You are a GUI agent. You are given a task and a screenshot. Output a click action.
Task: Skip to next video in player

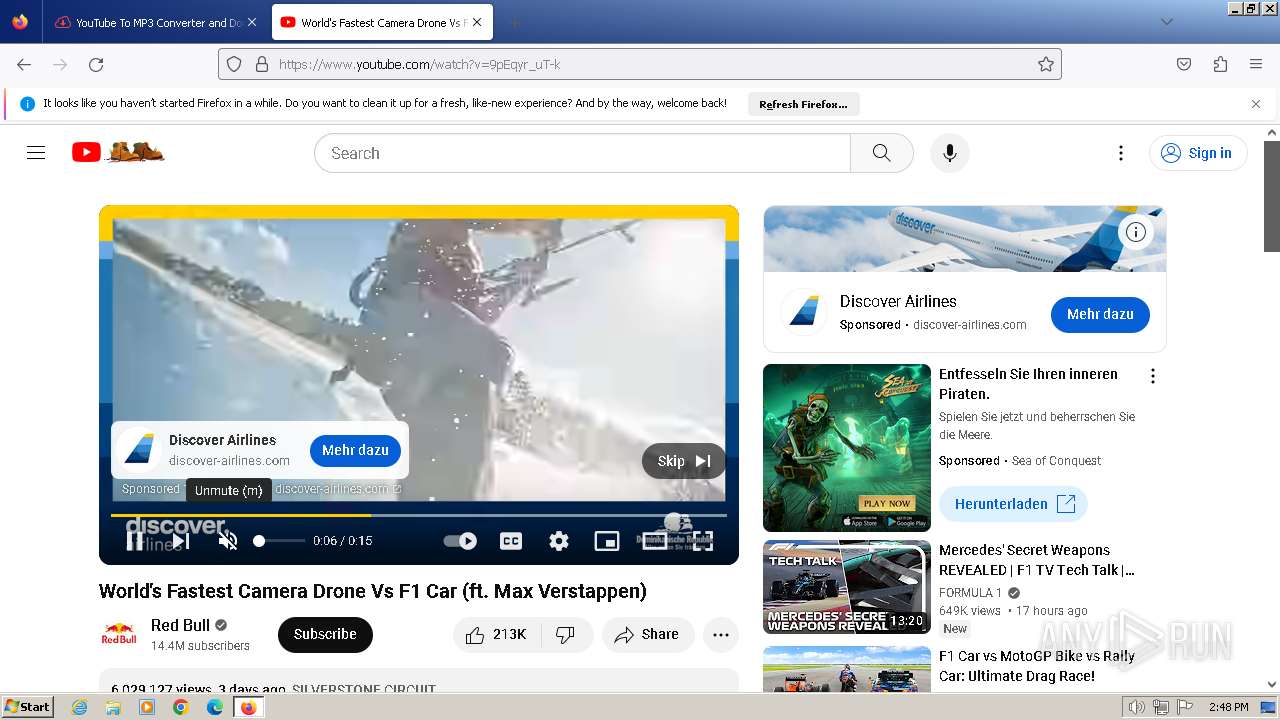click(181, 541)
